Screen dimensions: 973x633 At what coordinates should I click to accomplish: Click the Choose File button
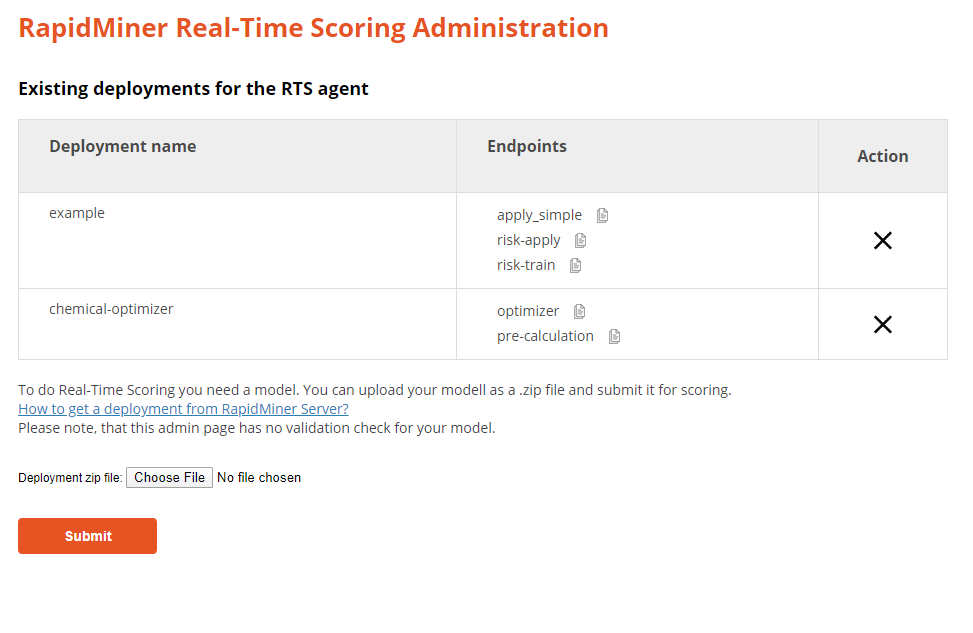tap(169, 477)
